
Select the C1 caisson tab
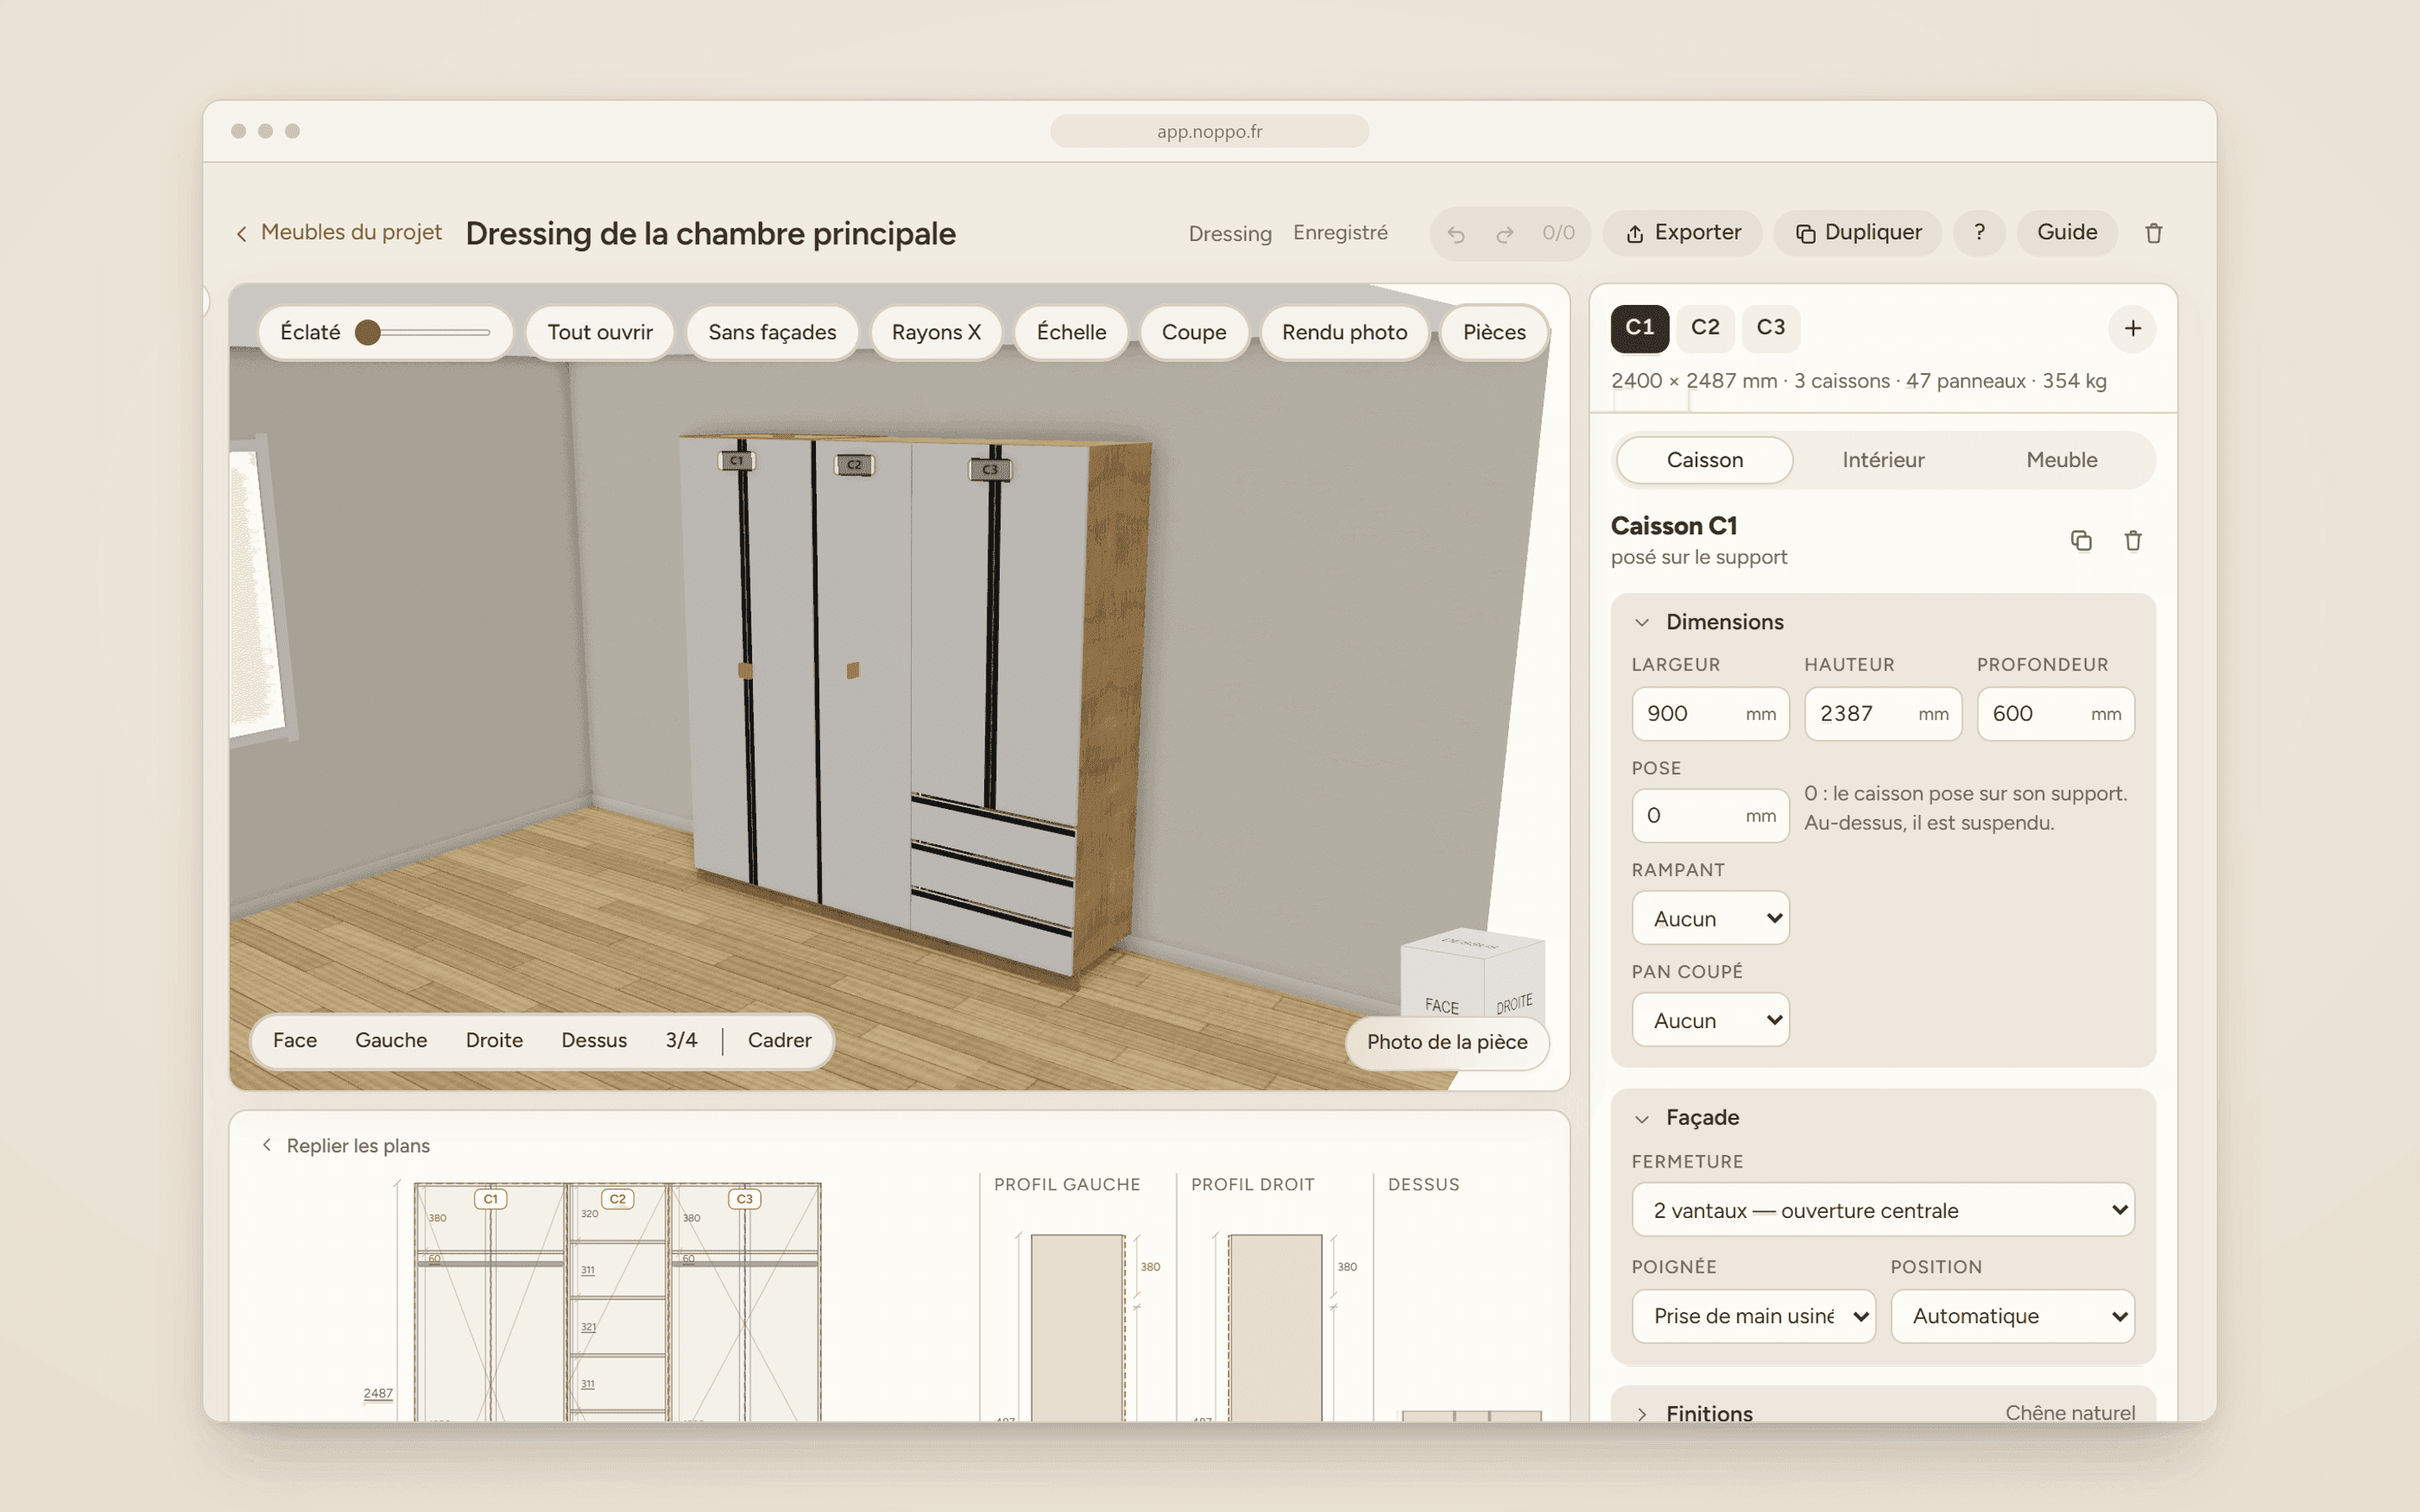coord(1640,328)
